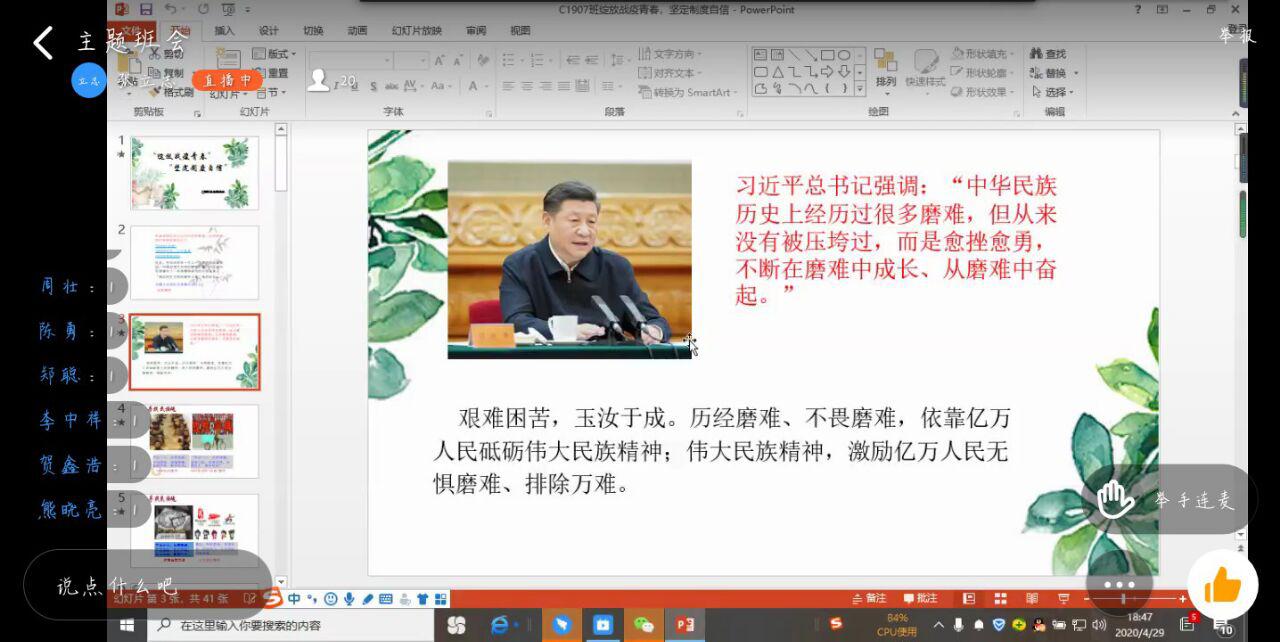Image resolution: width=1280 pixels, height=642 pixels.
Task: Switch to reading view icon in status bar
Action: click(1031, 599)
